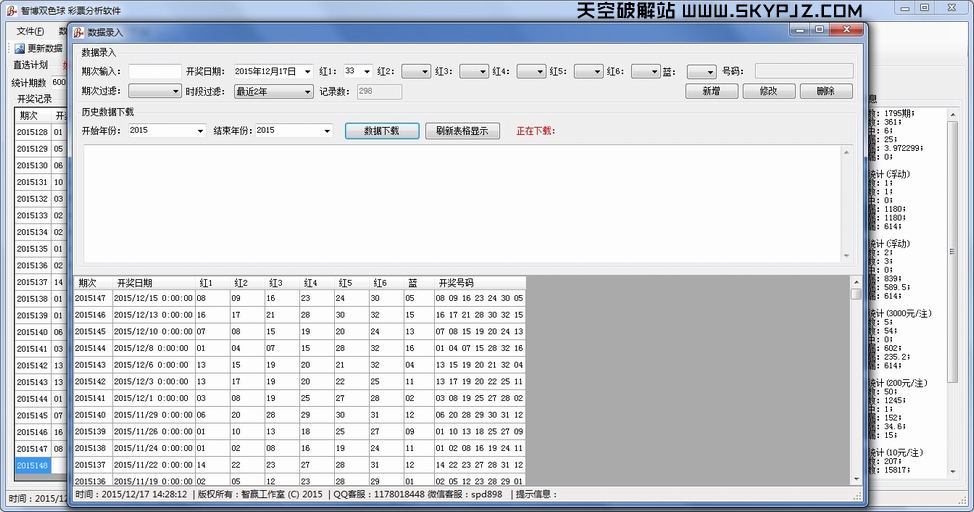Image resolution: width=974 pixels, height=512 pixels.
Task: Expand the 时段过滤 dropdown showing 最近2年
Action: click(x=307, y=92)
